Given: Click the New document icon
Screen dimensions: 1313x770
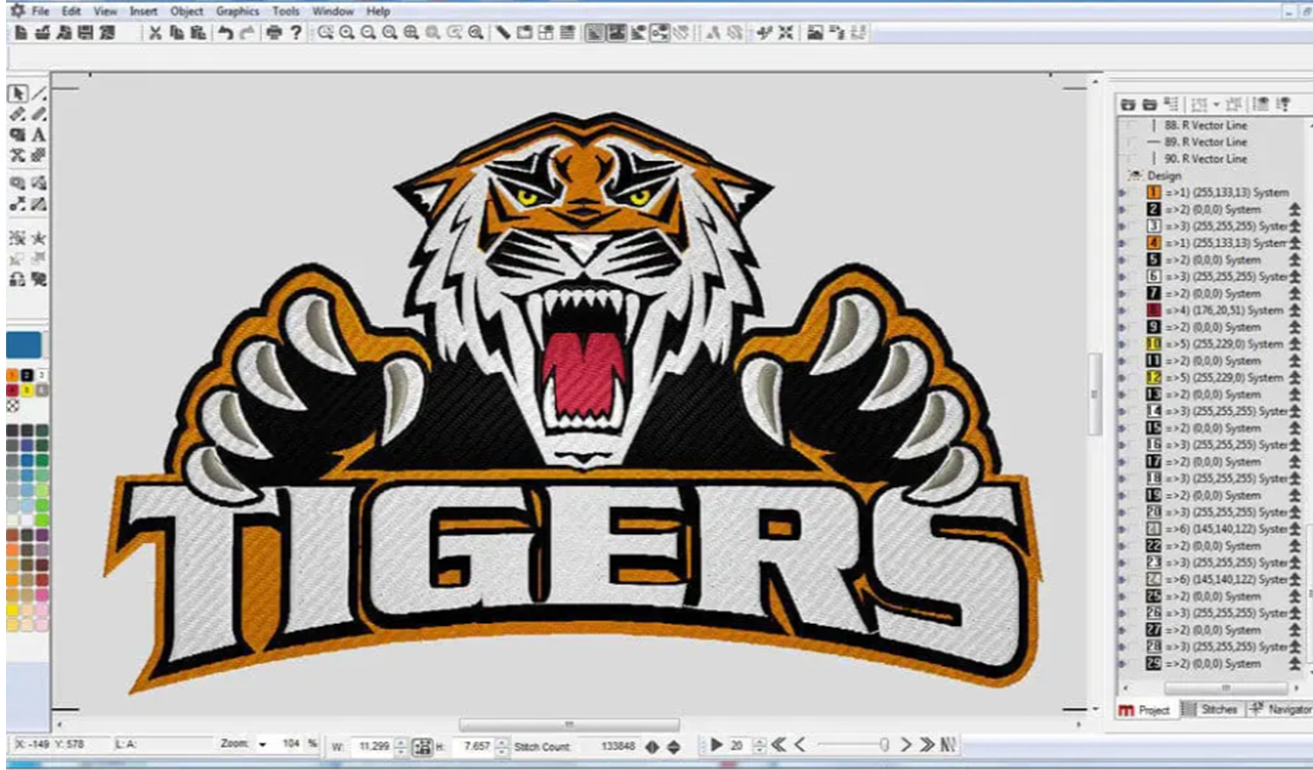Looking at the screenshot, I should point(21,33).
